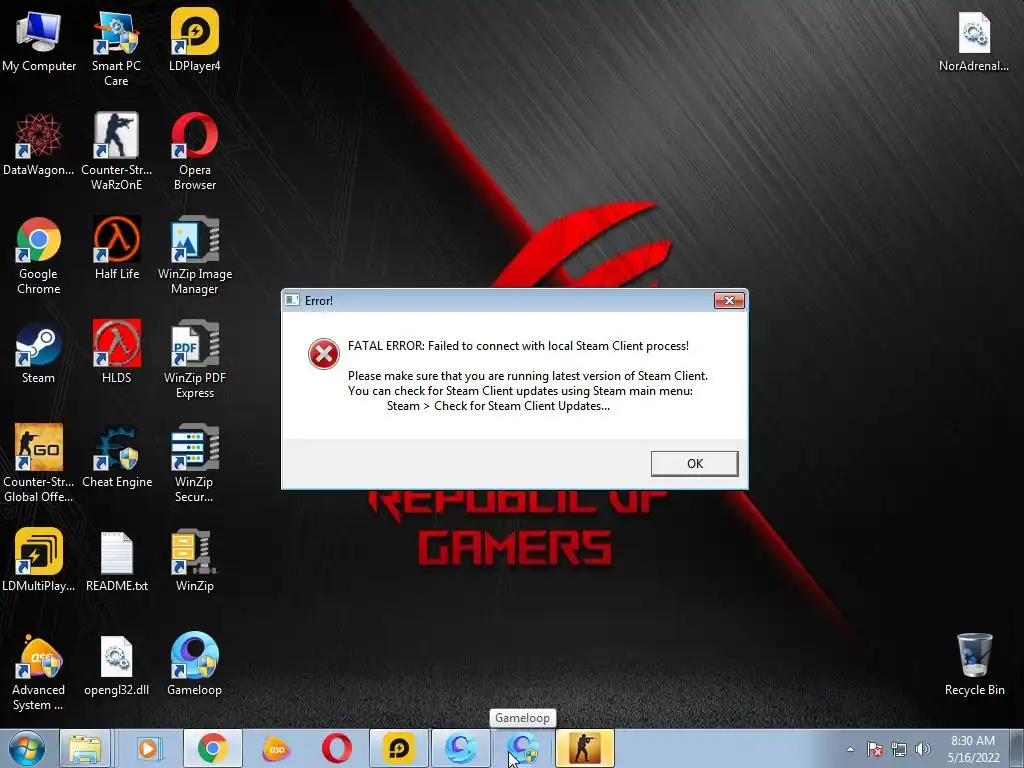Open the Windows Start menu
Screen dimensions: 1024x768
[x=27, y=748]
